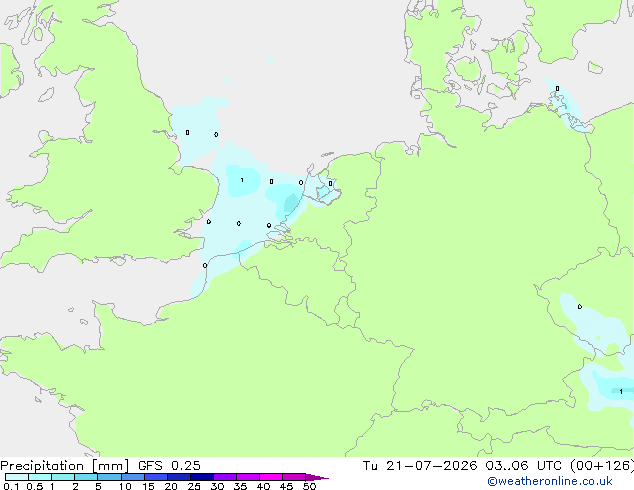
Task: Click the legend swatch between 35 and 40
Action: 248,477
